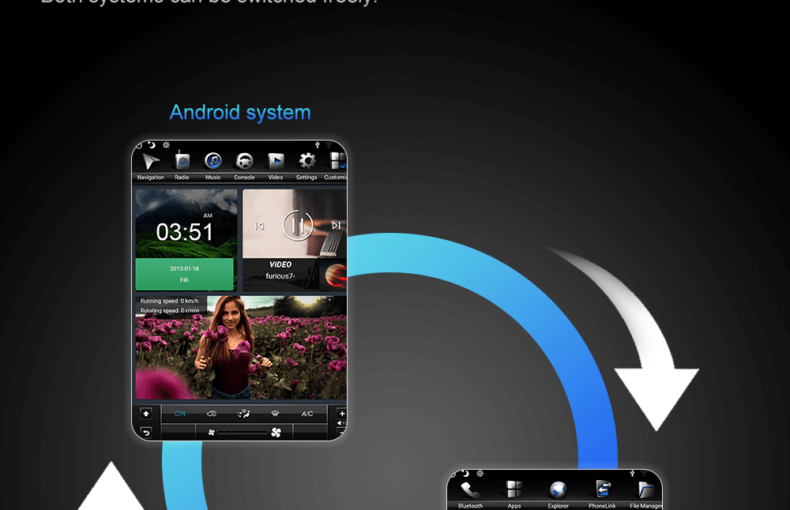Image resolution: width=790 pixels, height=510 pixels.
Task: Click the green date tile 2013-01-18
Action: coord(184,274)
